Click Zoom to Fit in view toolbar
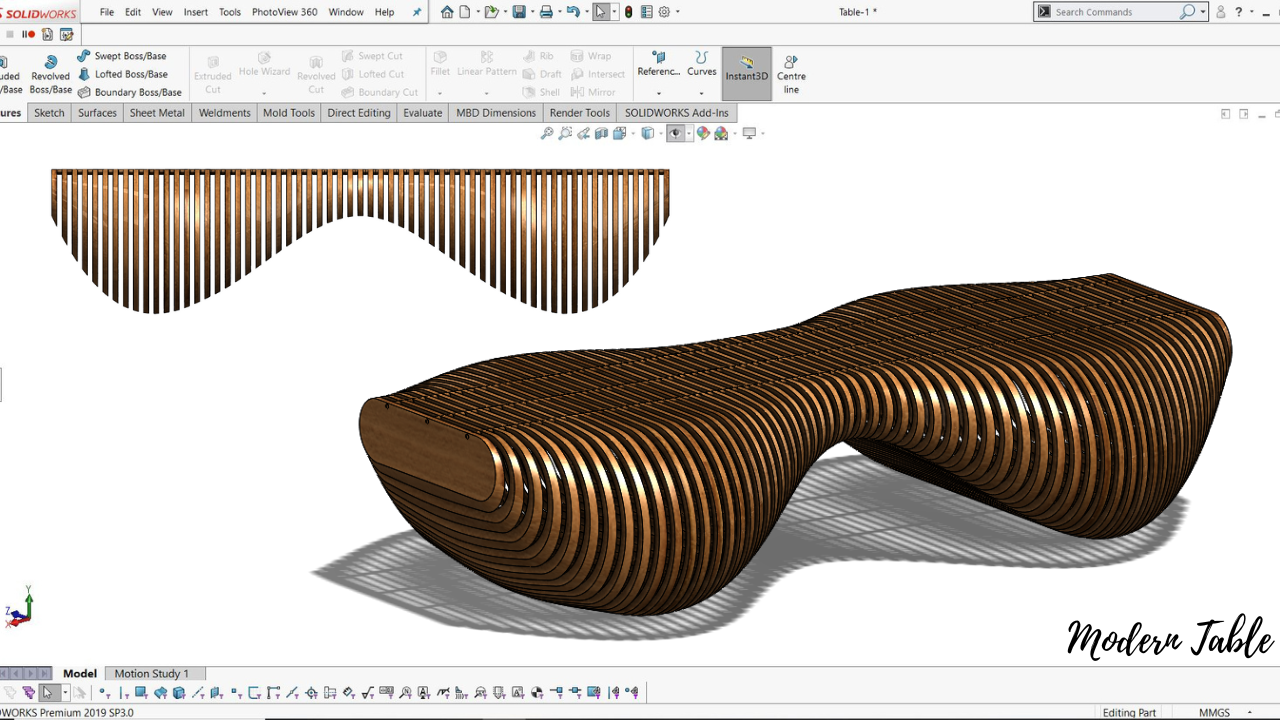1280x720 pixels. tap(546, 133)
